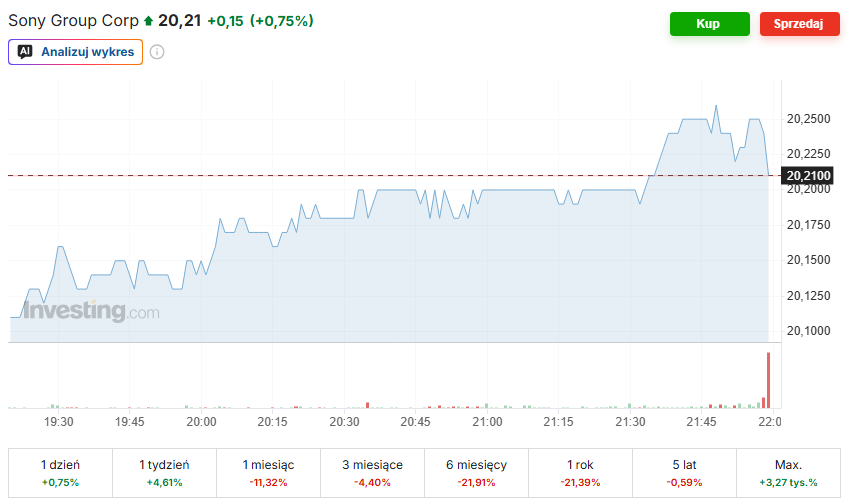Click the Sony Group Corp title
Screen dimensions: 849x504
73,21
